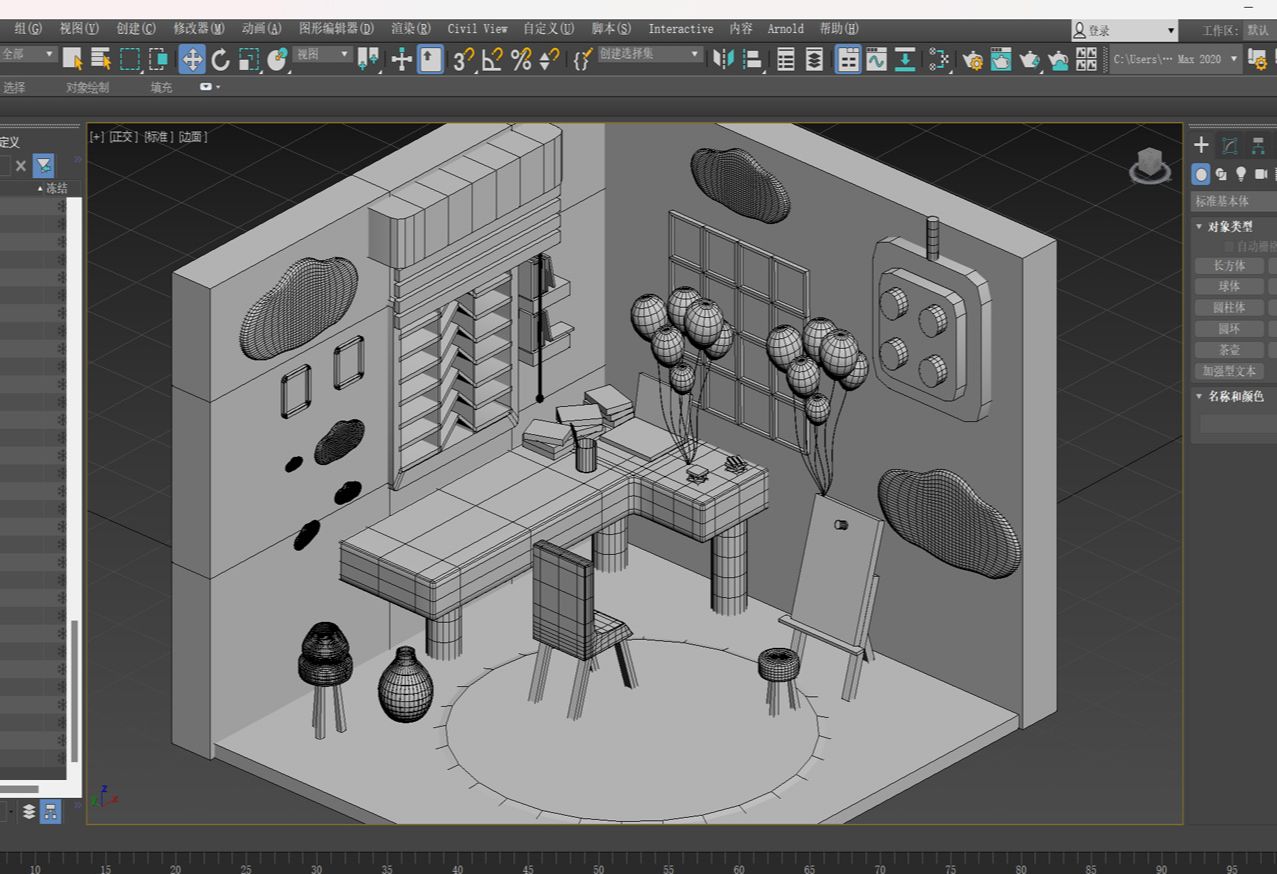1277x874 pixels.
Task: Activate the Select and Place tool
Action: click(x=278, y=59)
